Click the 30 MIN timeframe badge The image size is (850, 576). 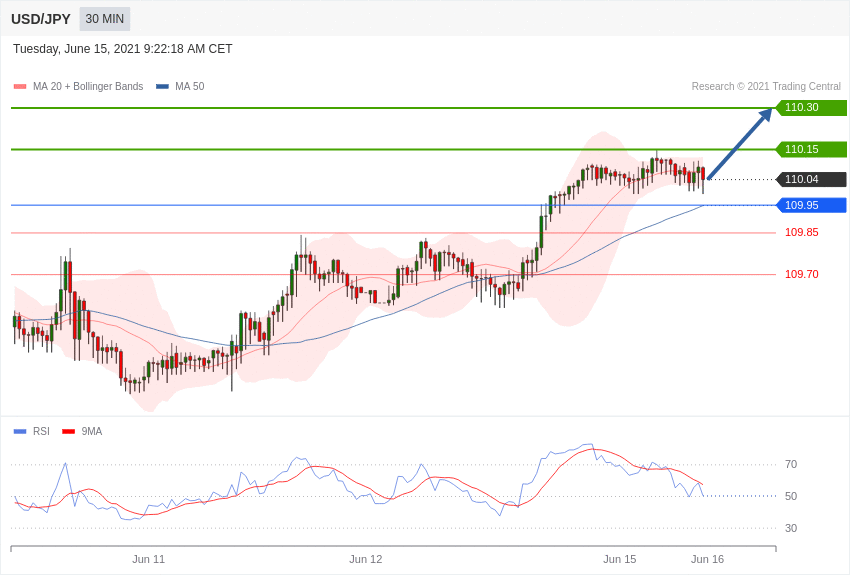click(105, 19)
